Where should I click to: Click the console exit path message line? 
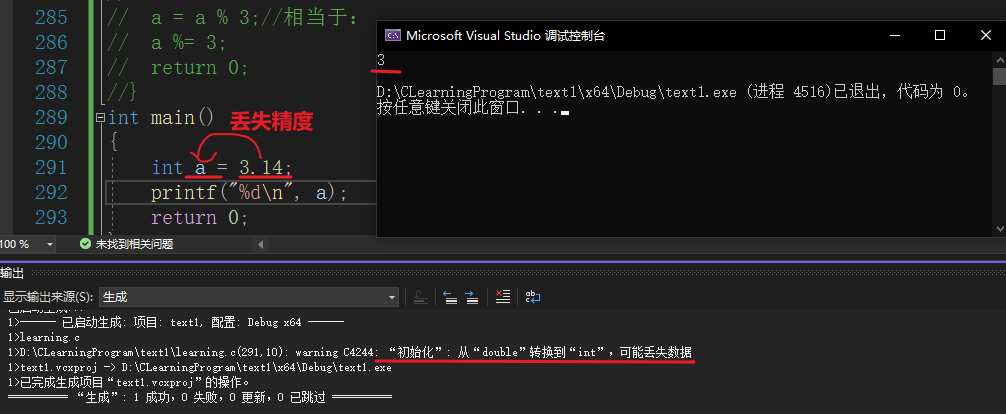[673, 92]
